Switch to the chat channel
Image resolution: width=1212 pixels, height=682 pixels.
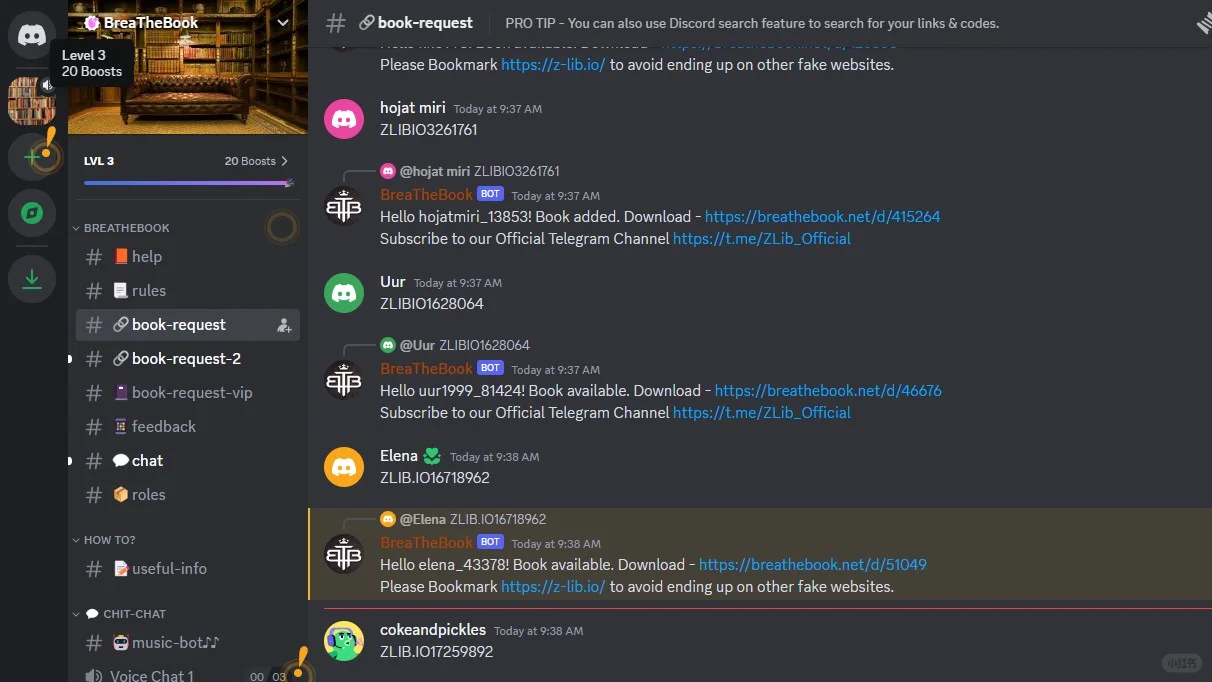(x=188, y=460)
